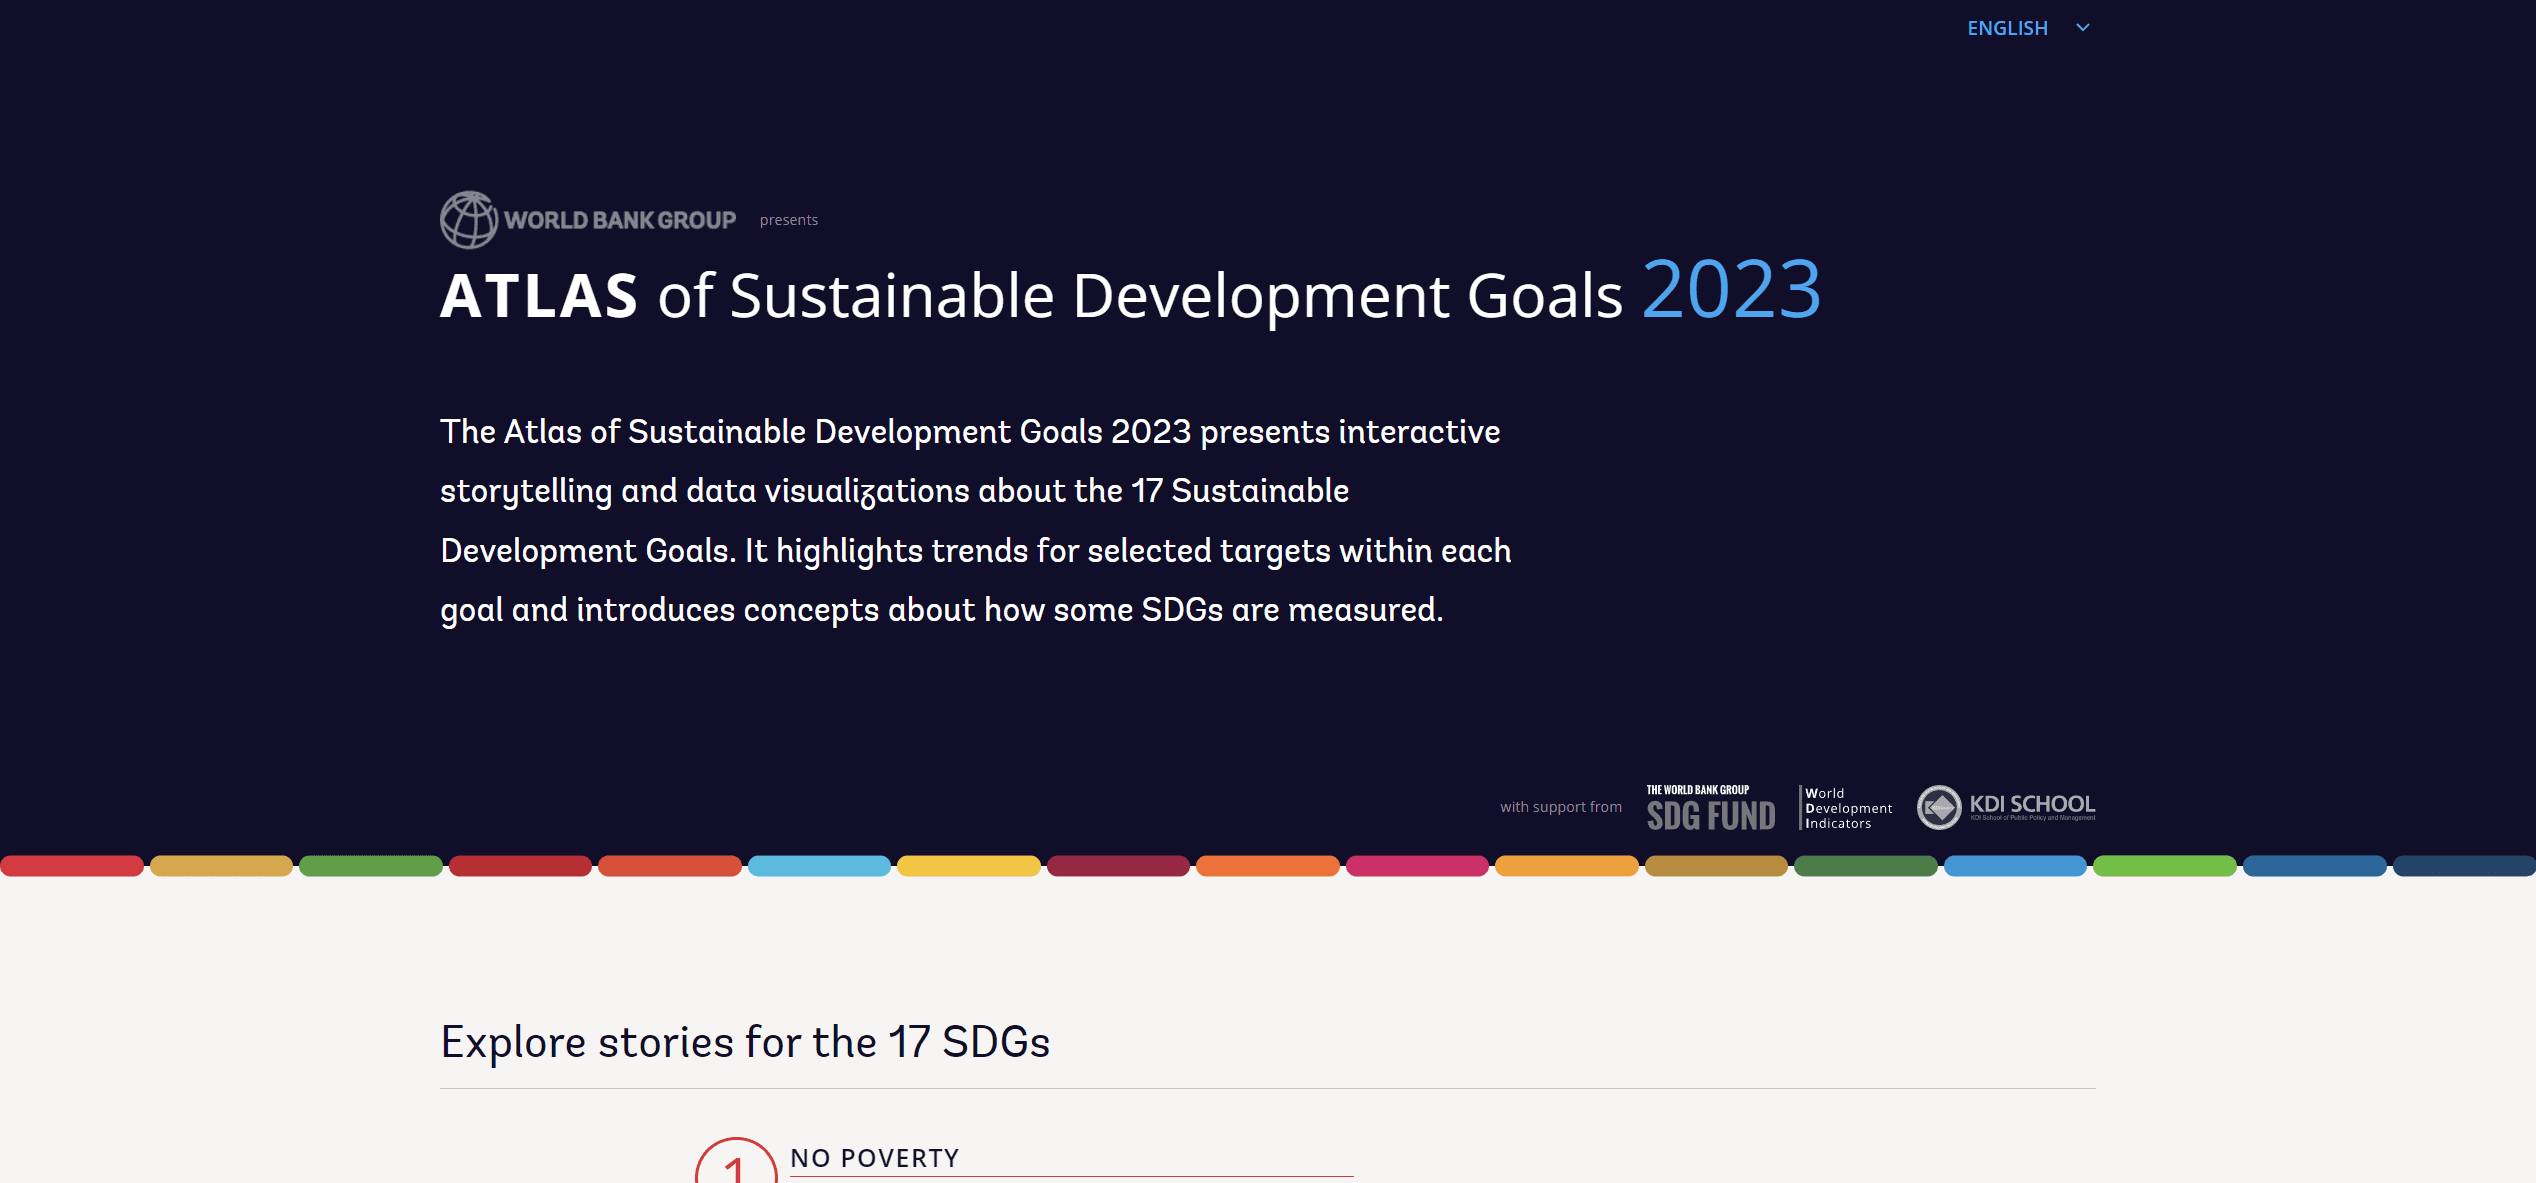Select the lime green fifteenth SDG bar
This screenshot has height=1183, width=2536.
[2164, 866]
